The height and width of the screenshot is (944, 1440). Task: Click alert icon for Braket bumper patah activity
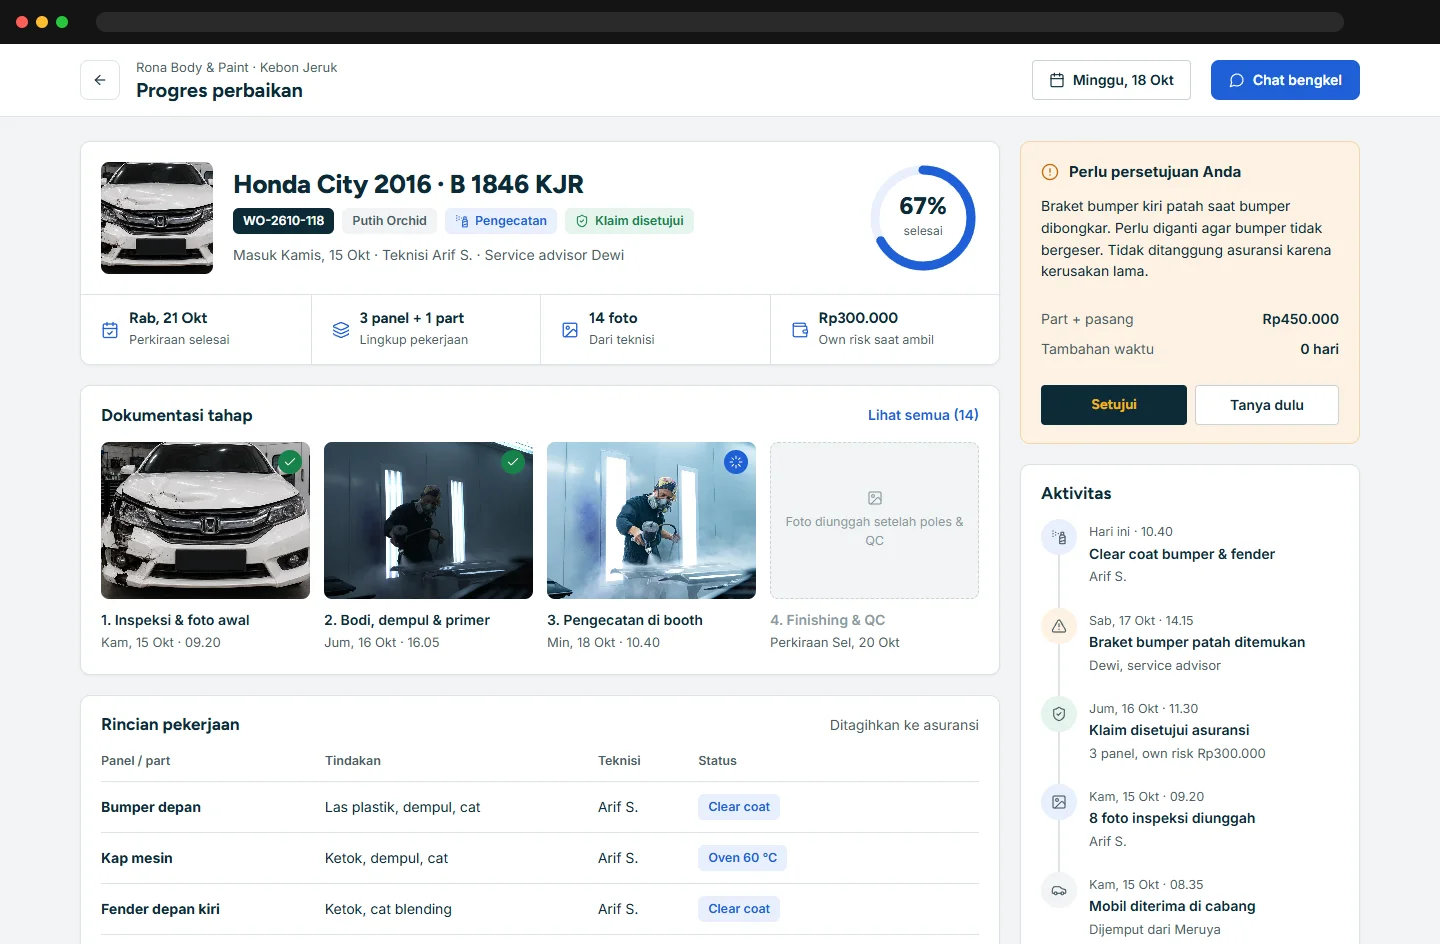pyautogui.click(x=1059, y=626)
